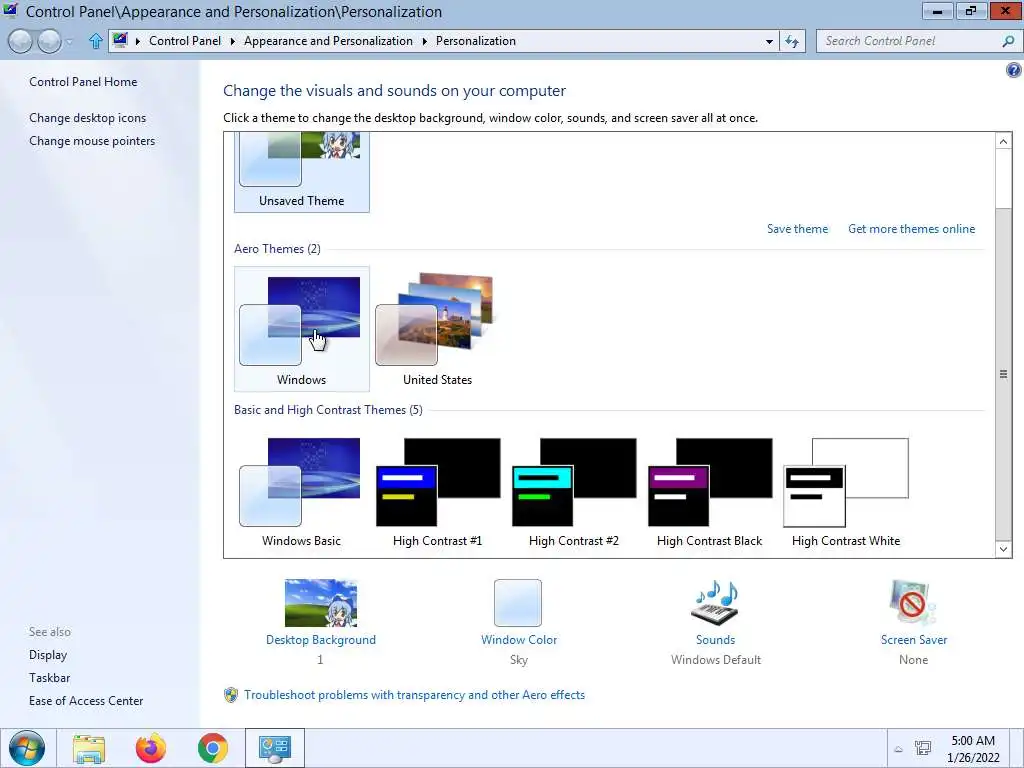Apply the High Contrast White theme
The width and height of the screenshot is (1024, 768).
pyautogui.click(x=846, y=492)
